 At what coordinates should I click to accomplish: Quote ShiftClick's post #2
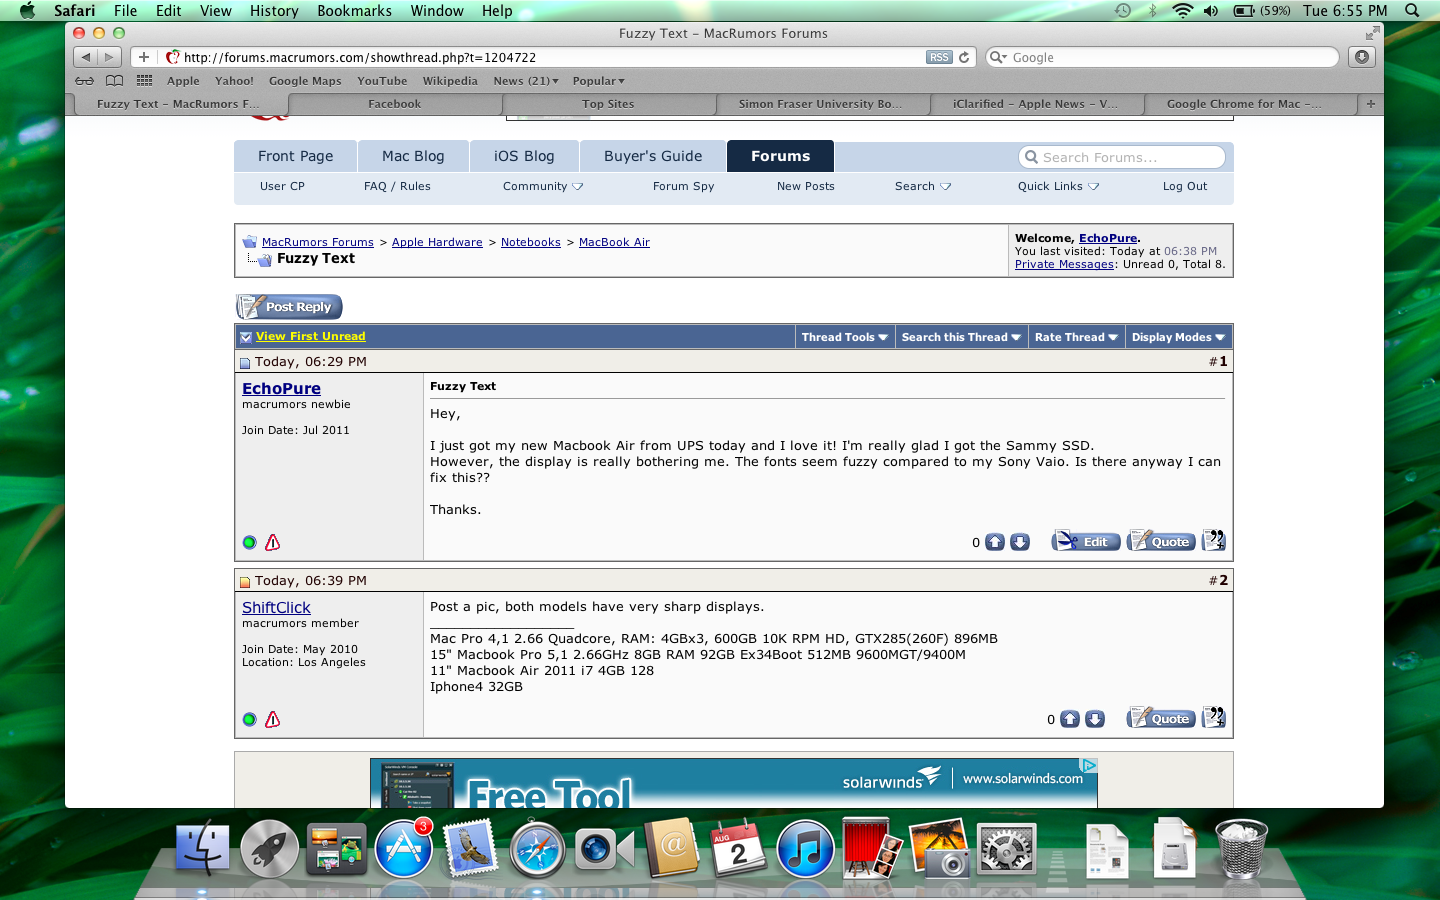click(x=1161, y=718)
